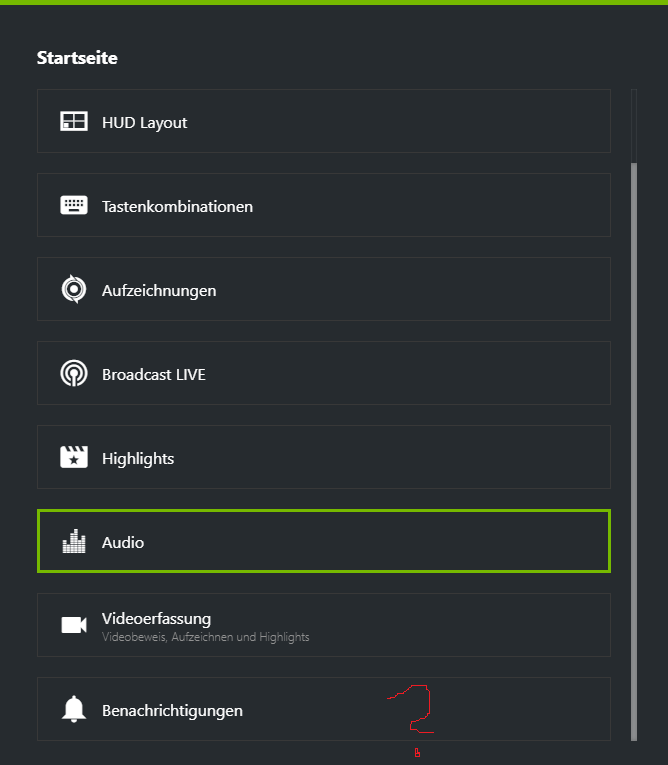The image size is (668, 765).
Task: Click the Broadcast LIVE antenna icon
Action: point(74,373)
